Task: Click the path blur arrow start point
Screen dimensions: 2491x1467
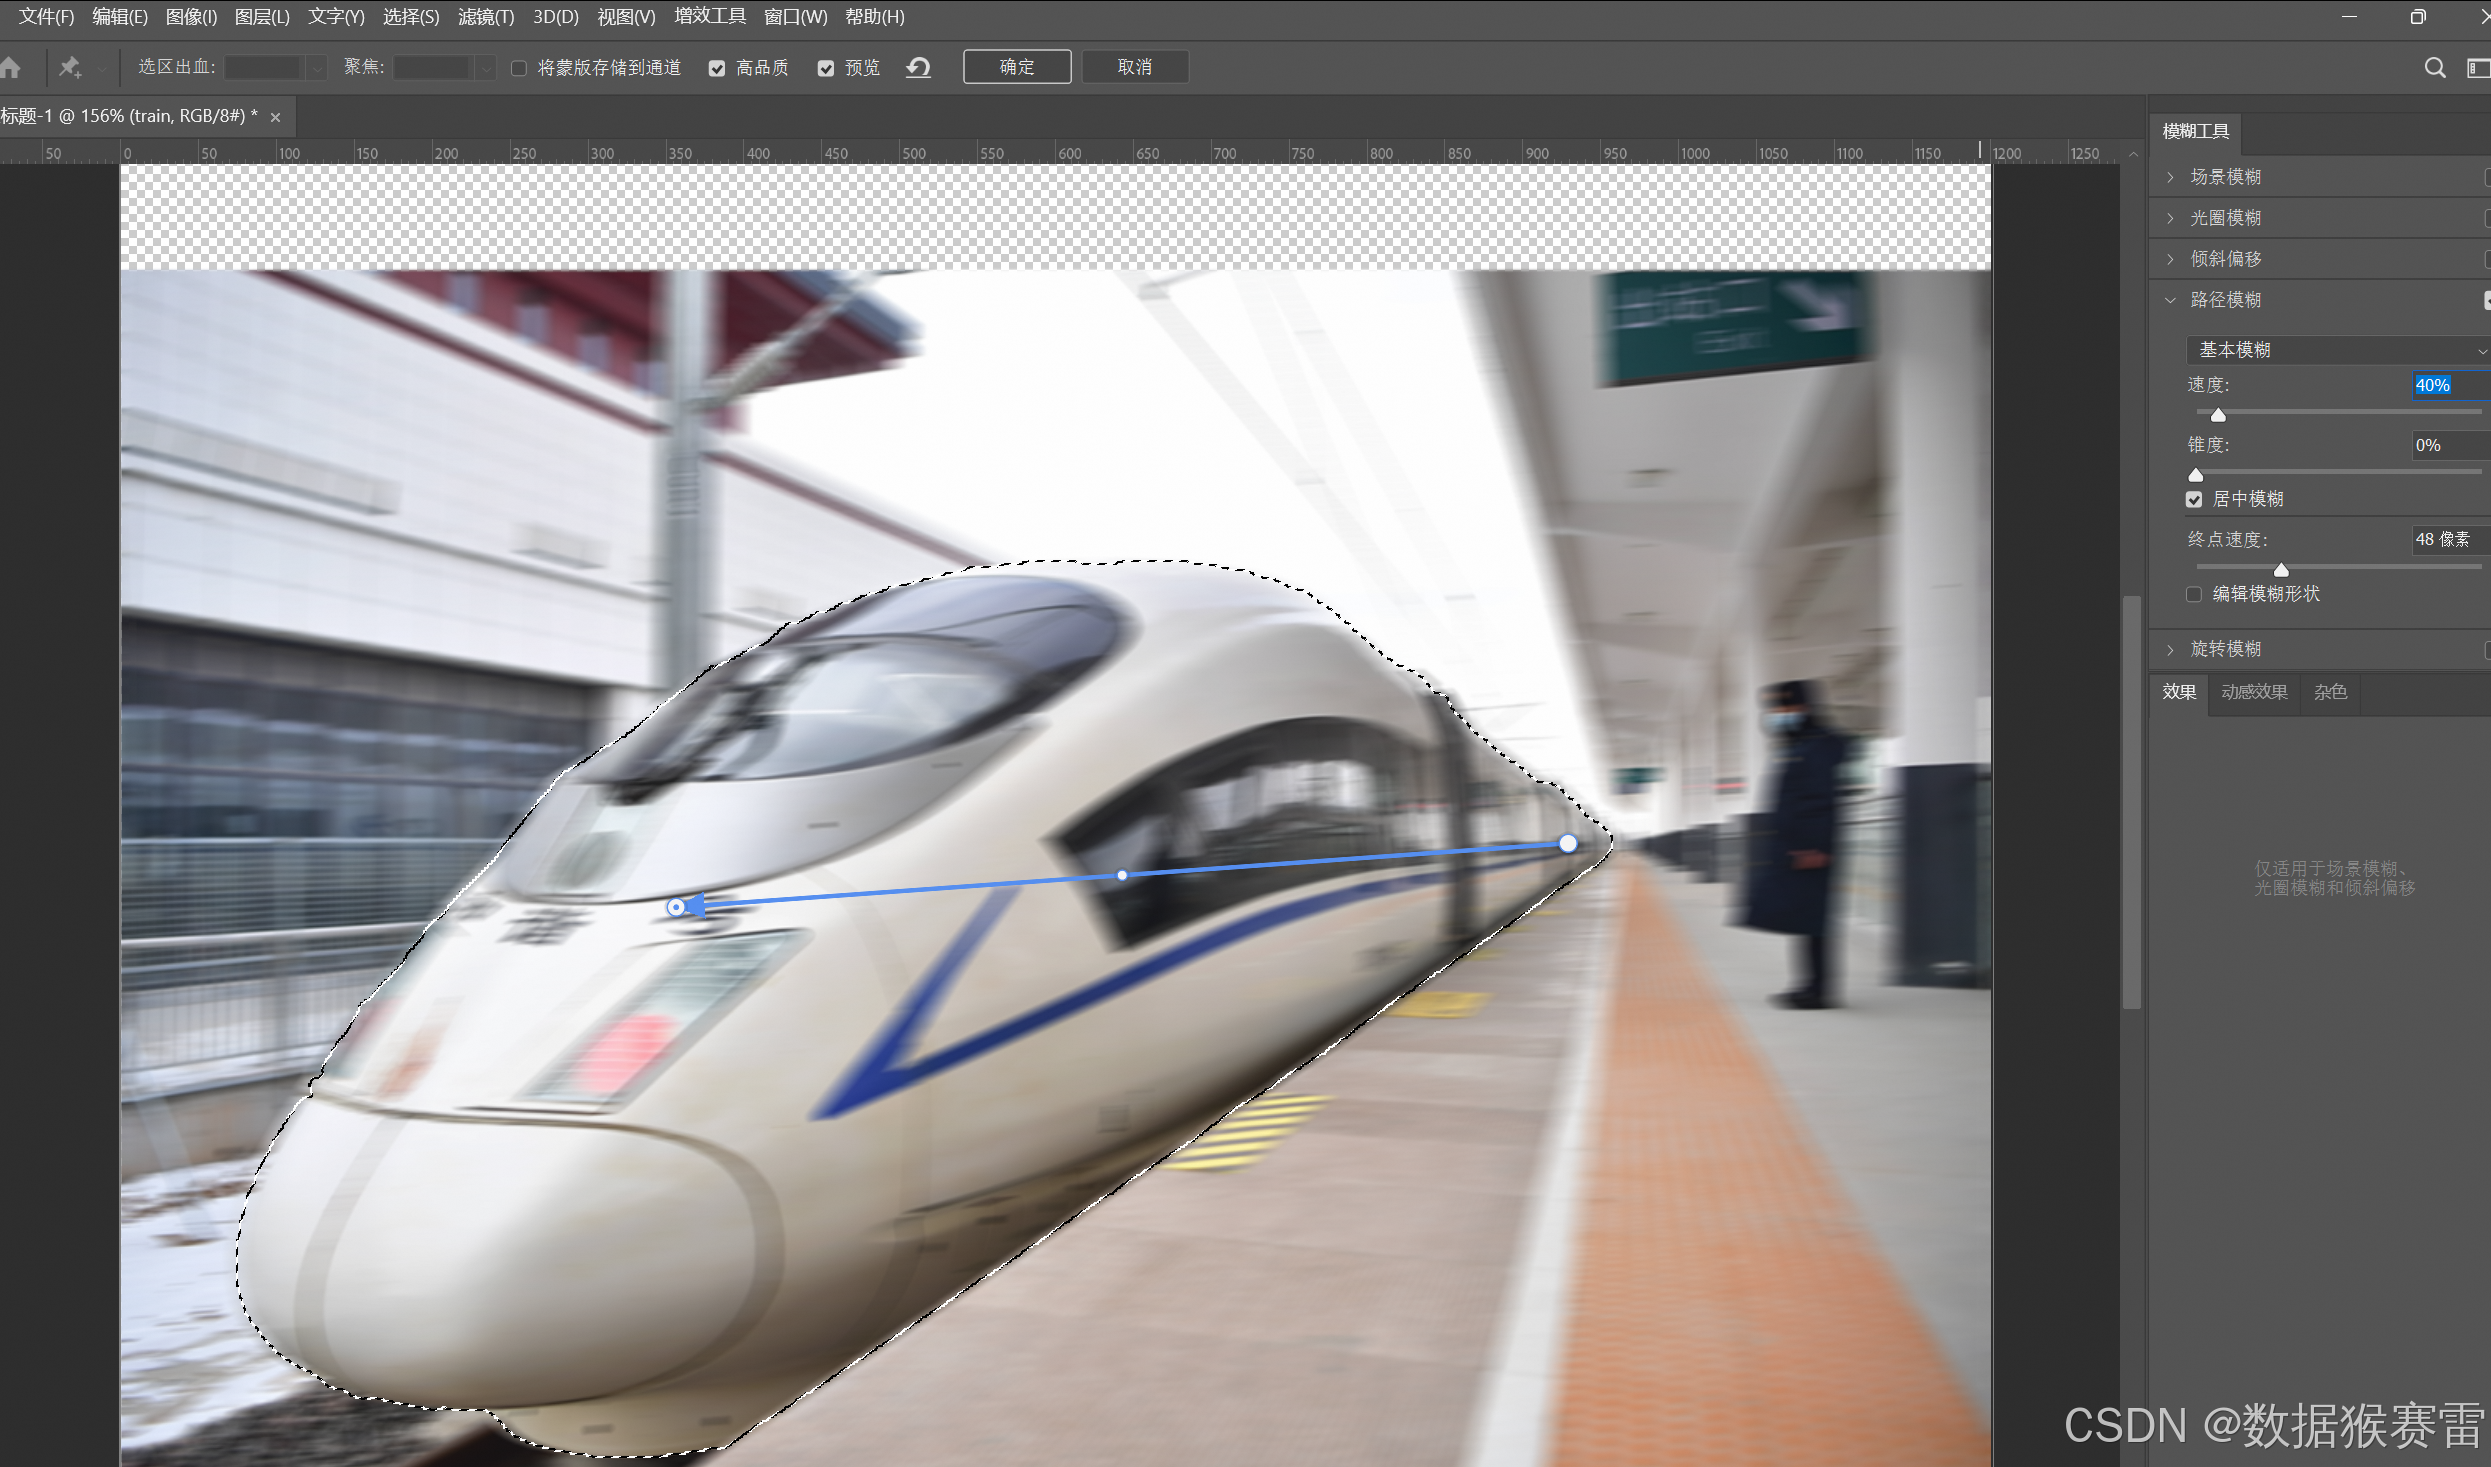Action: pyautogui.click(x=677, y=907)
